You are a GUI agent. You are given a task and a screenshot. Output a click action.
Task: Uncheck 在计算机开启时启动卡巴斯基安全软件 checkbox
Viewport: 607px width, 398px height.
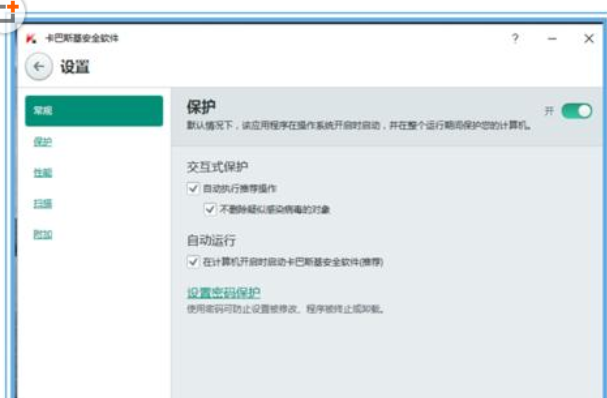[x=193, y=262]
